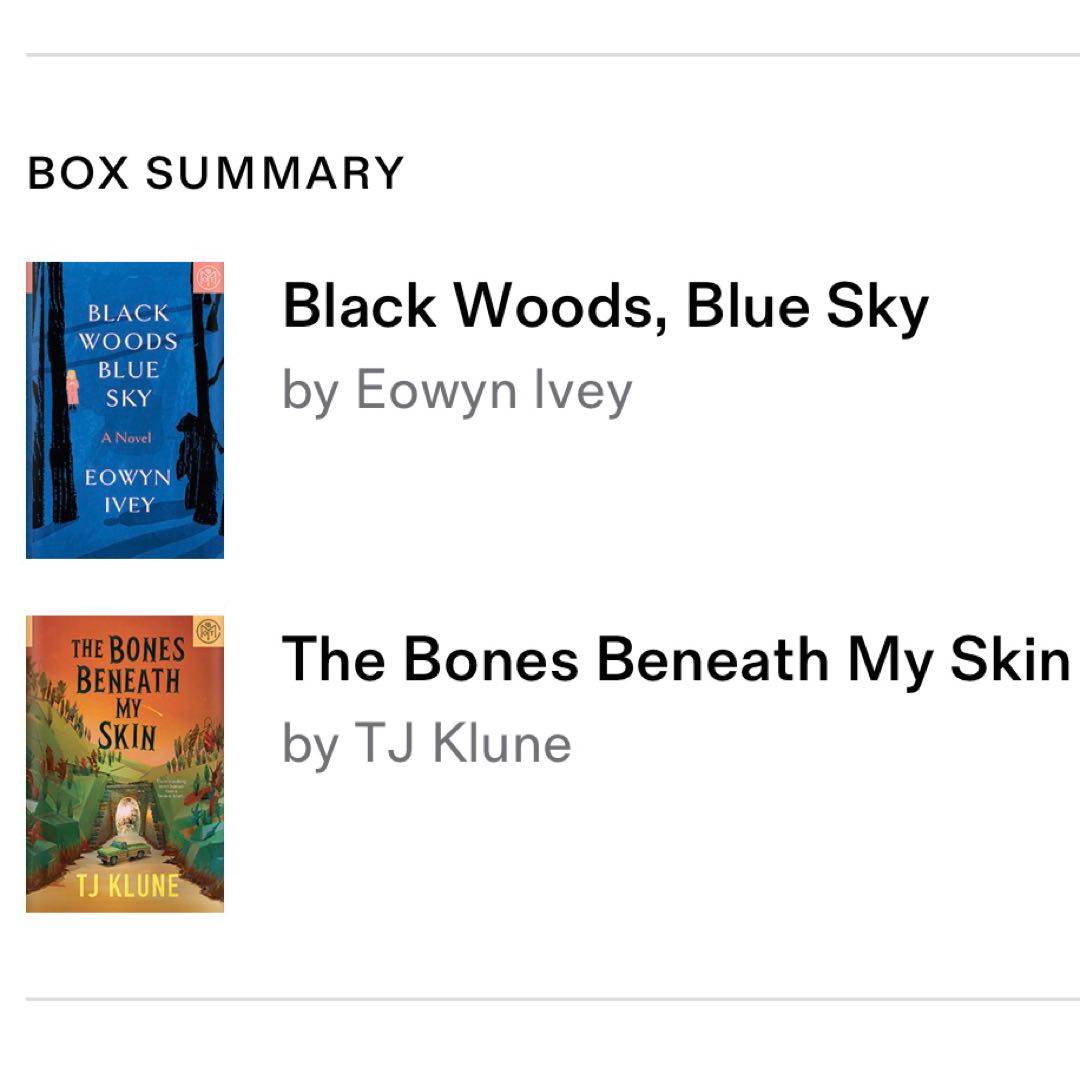This screenshot has width=1080, height=1080.
Task: Click the badge icon on Bones Beneath My Skin cover
Action: click(x=207, y=631)
